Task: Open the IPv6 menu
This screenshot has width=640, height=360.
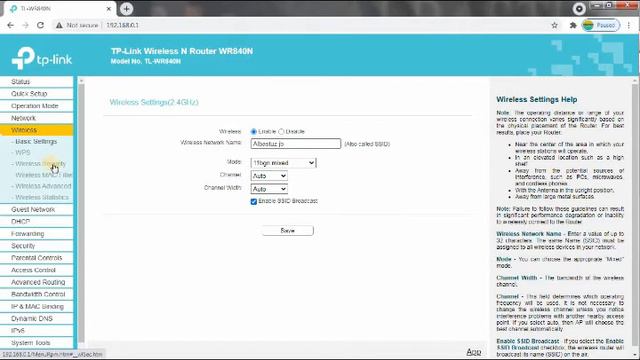Action: (37, 331)
